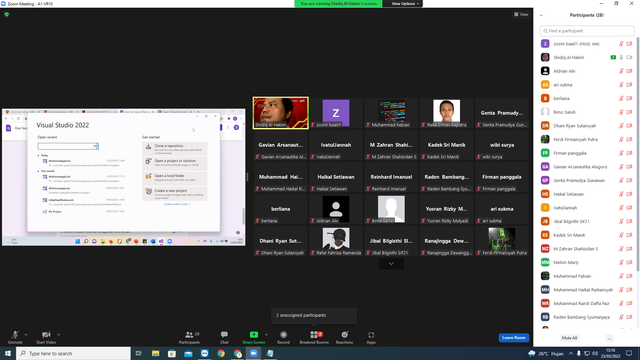Toggle video for Dhani Ryan Sutansyah in list
640x360 pixels.
coord(629,126)
